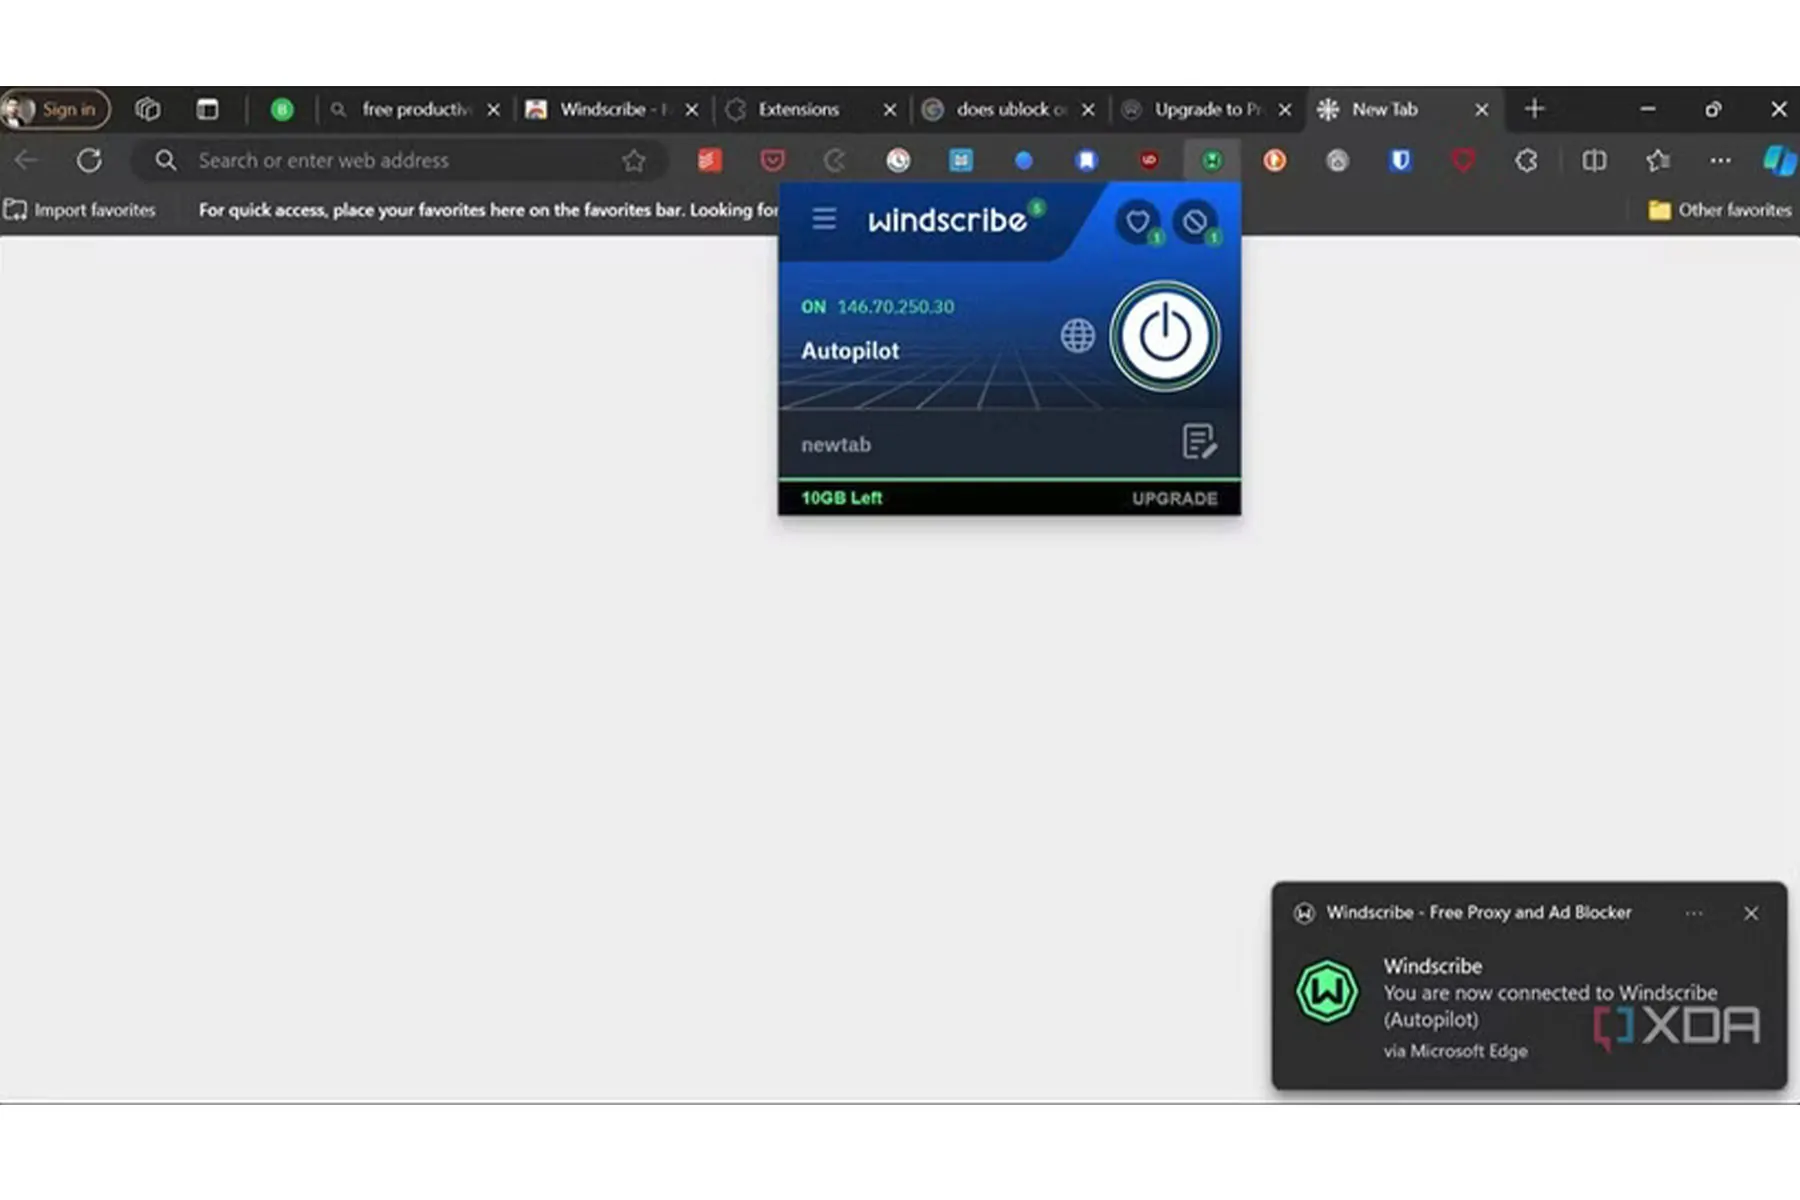Dismiss the Windscribe connected notification
The width and height of the screenshot is (1800, 1200).
[x=1751, y=913]
